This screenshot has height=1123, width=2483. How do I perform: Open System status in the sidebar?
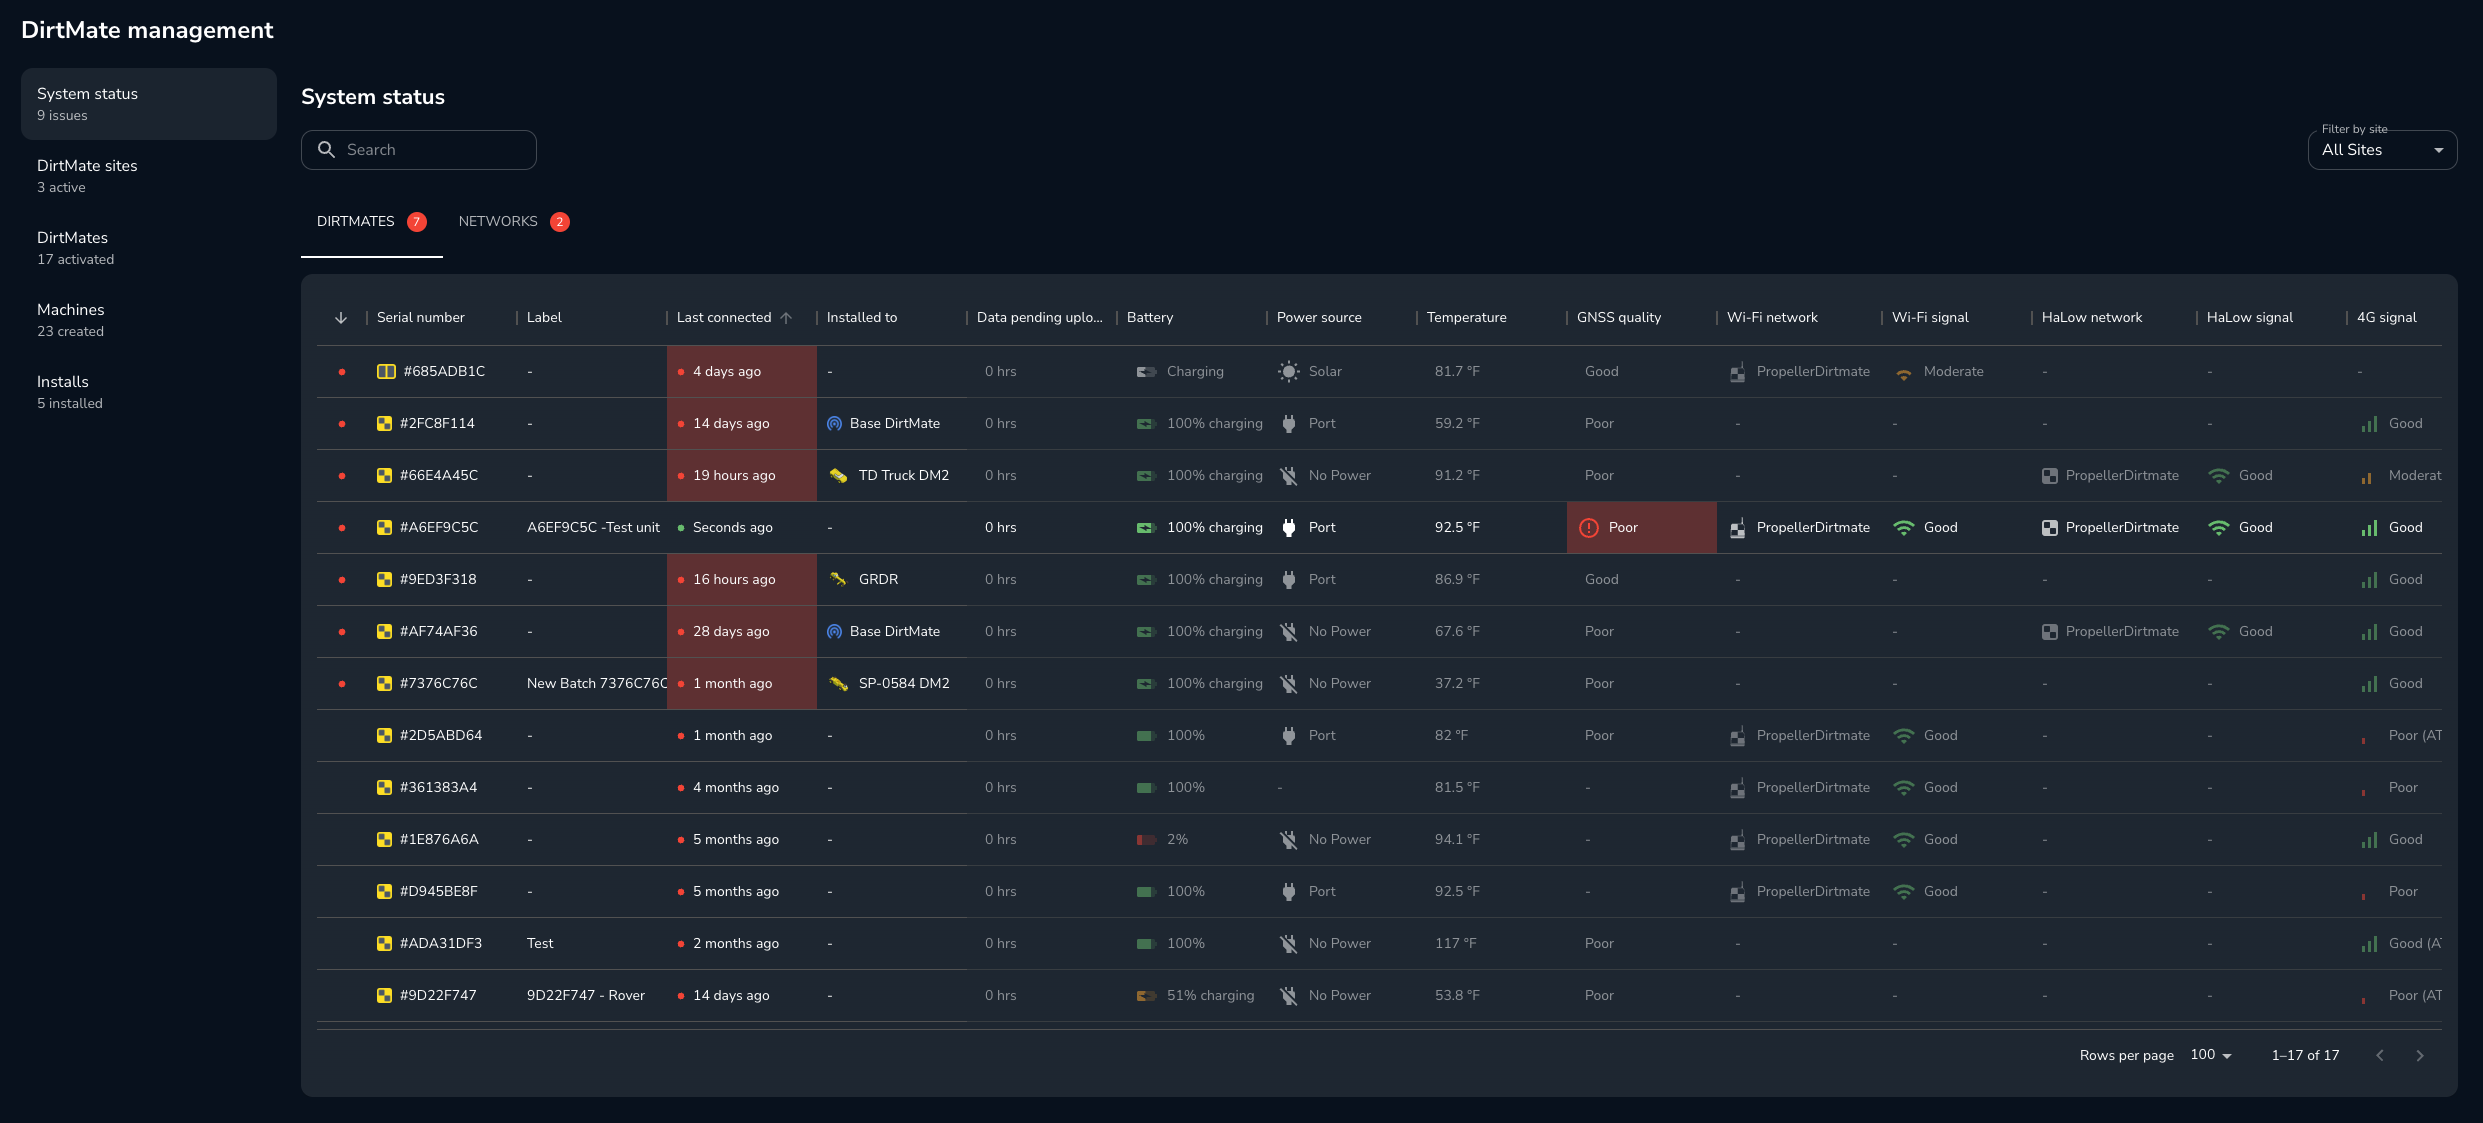click(148, 104)
